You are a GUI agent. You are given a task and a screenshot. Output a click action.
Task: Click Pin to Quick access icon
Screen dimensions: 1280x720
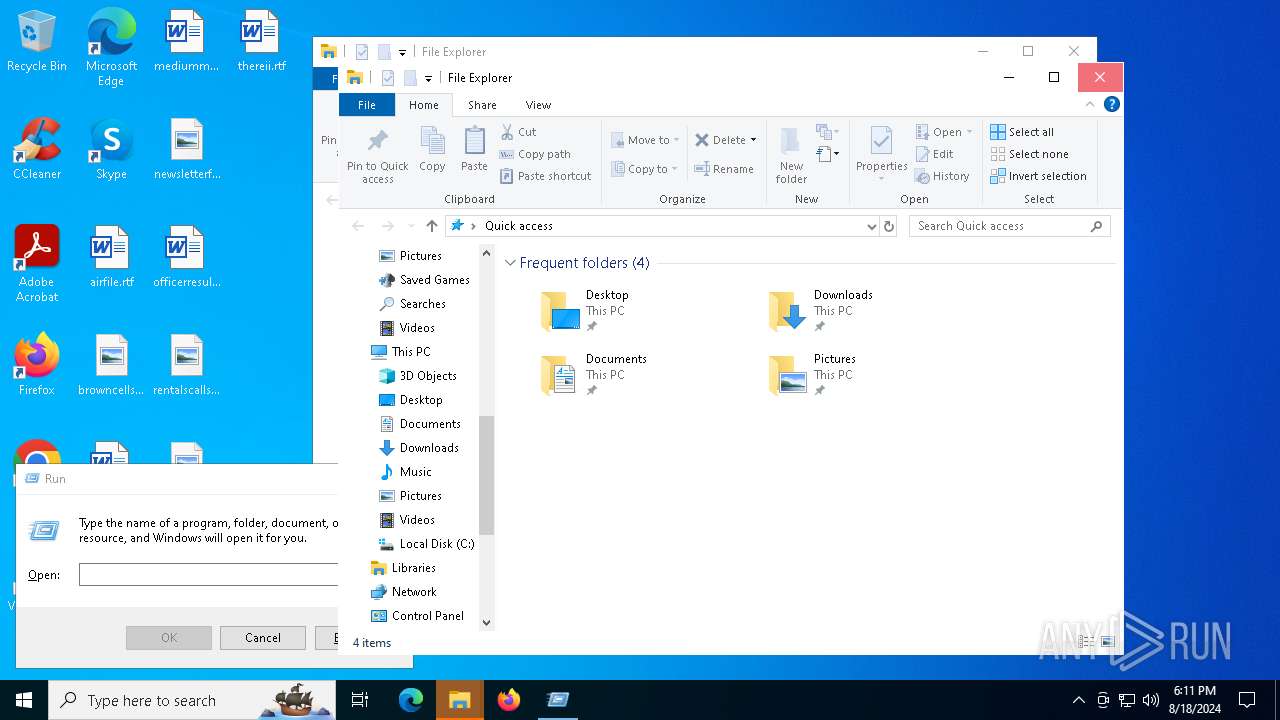pyautogui.click(x=377, y=156)
